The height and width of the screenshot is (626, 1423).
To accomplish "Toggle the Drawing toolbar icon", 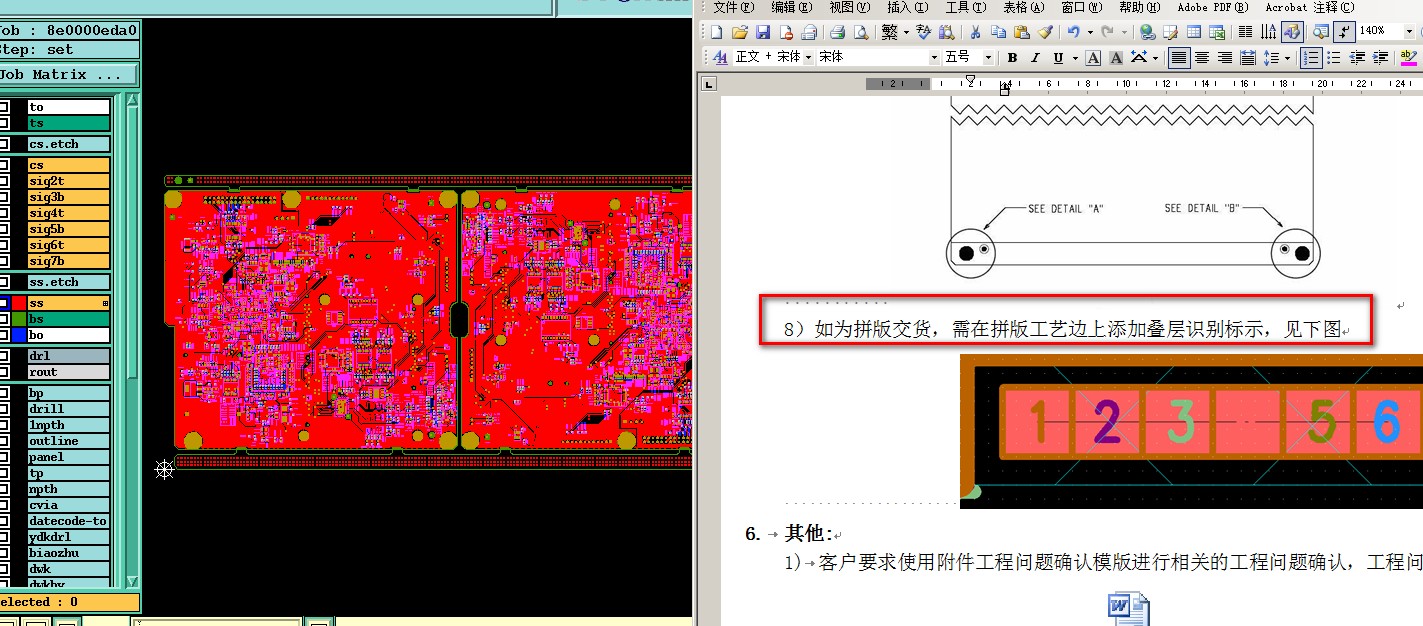I will pos(1292,32).
